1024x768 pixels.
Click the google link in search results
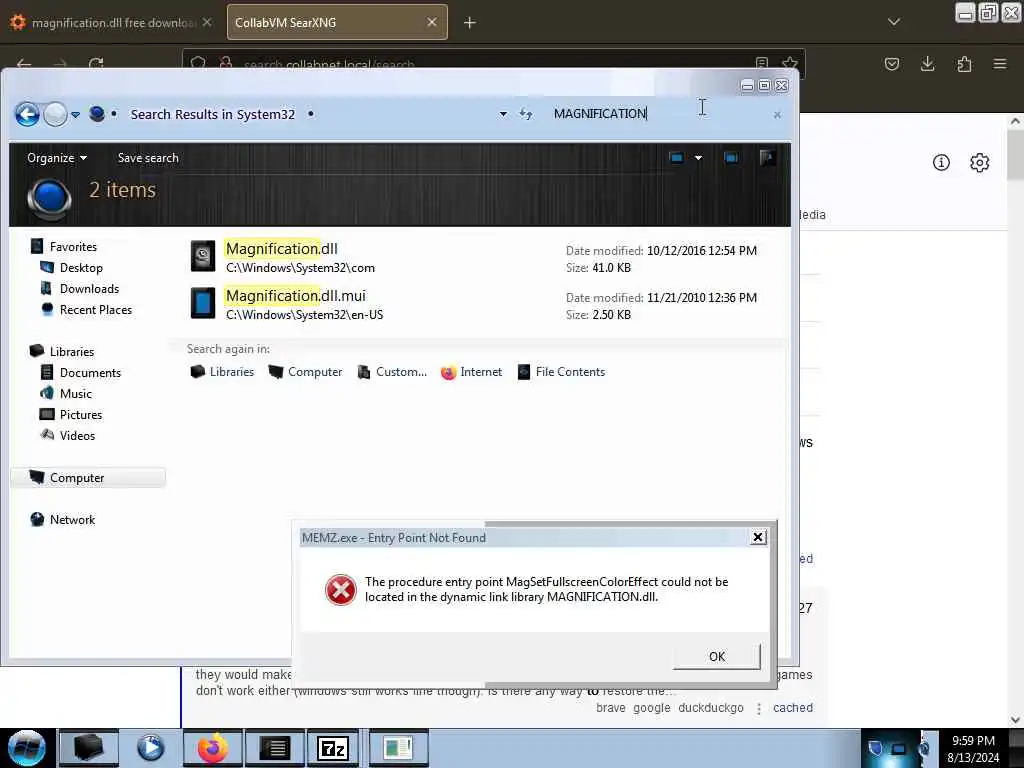coord(652,708)
